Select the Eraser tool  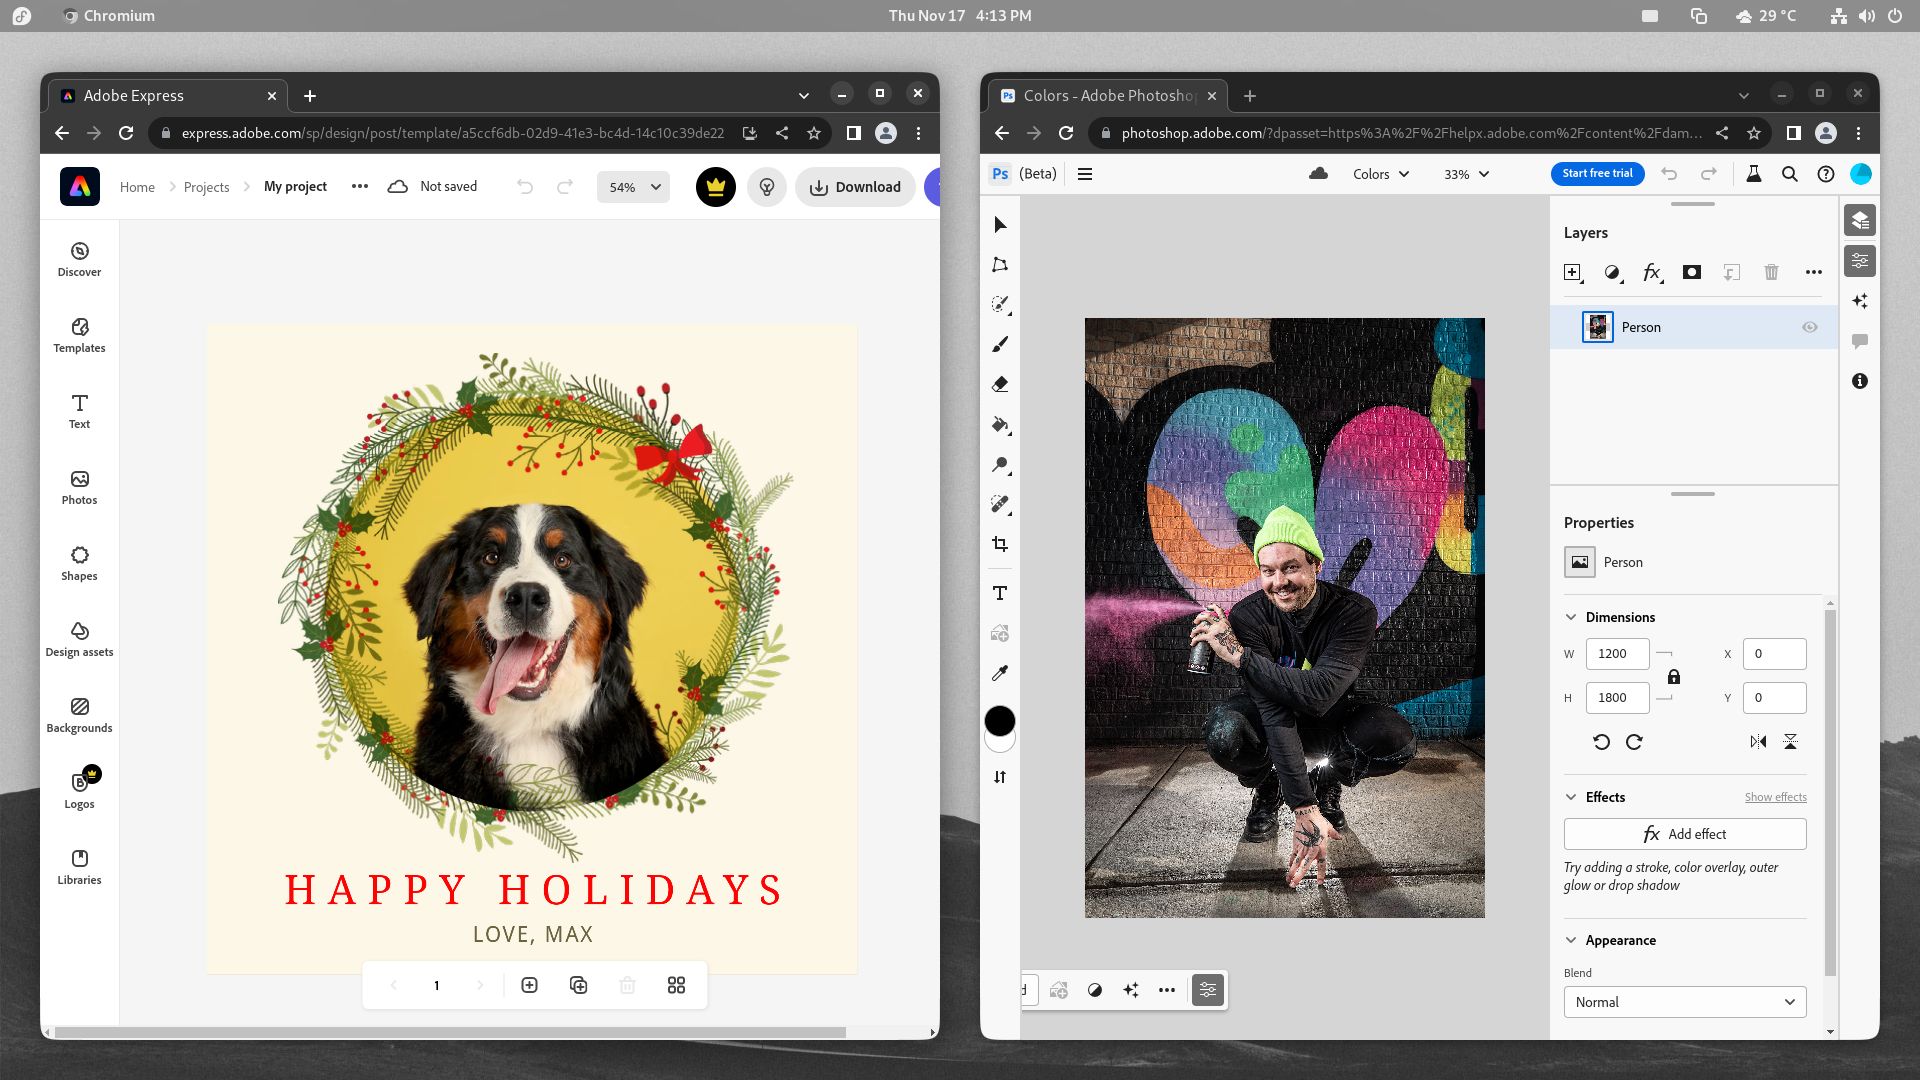coord(999,384)
